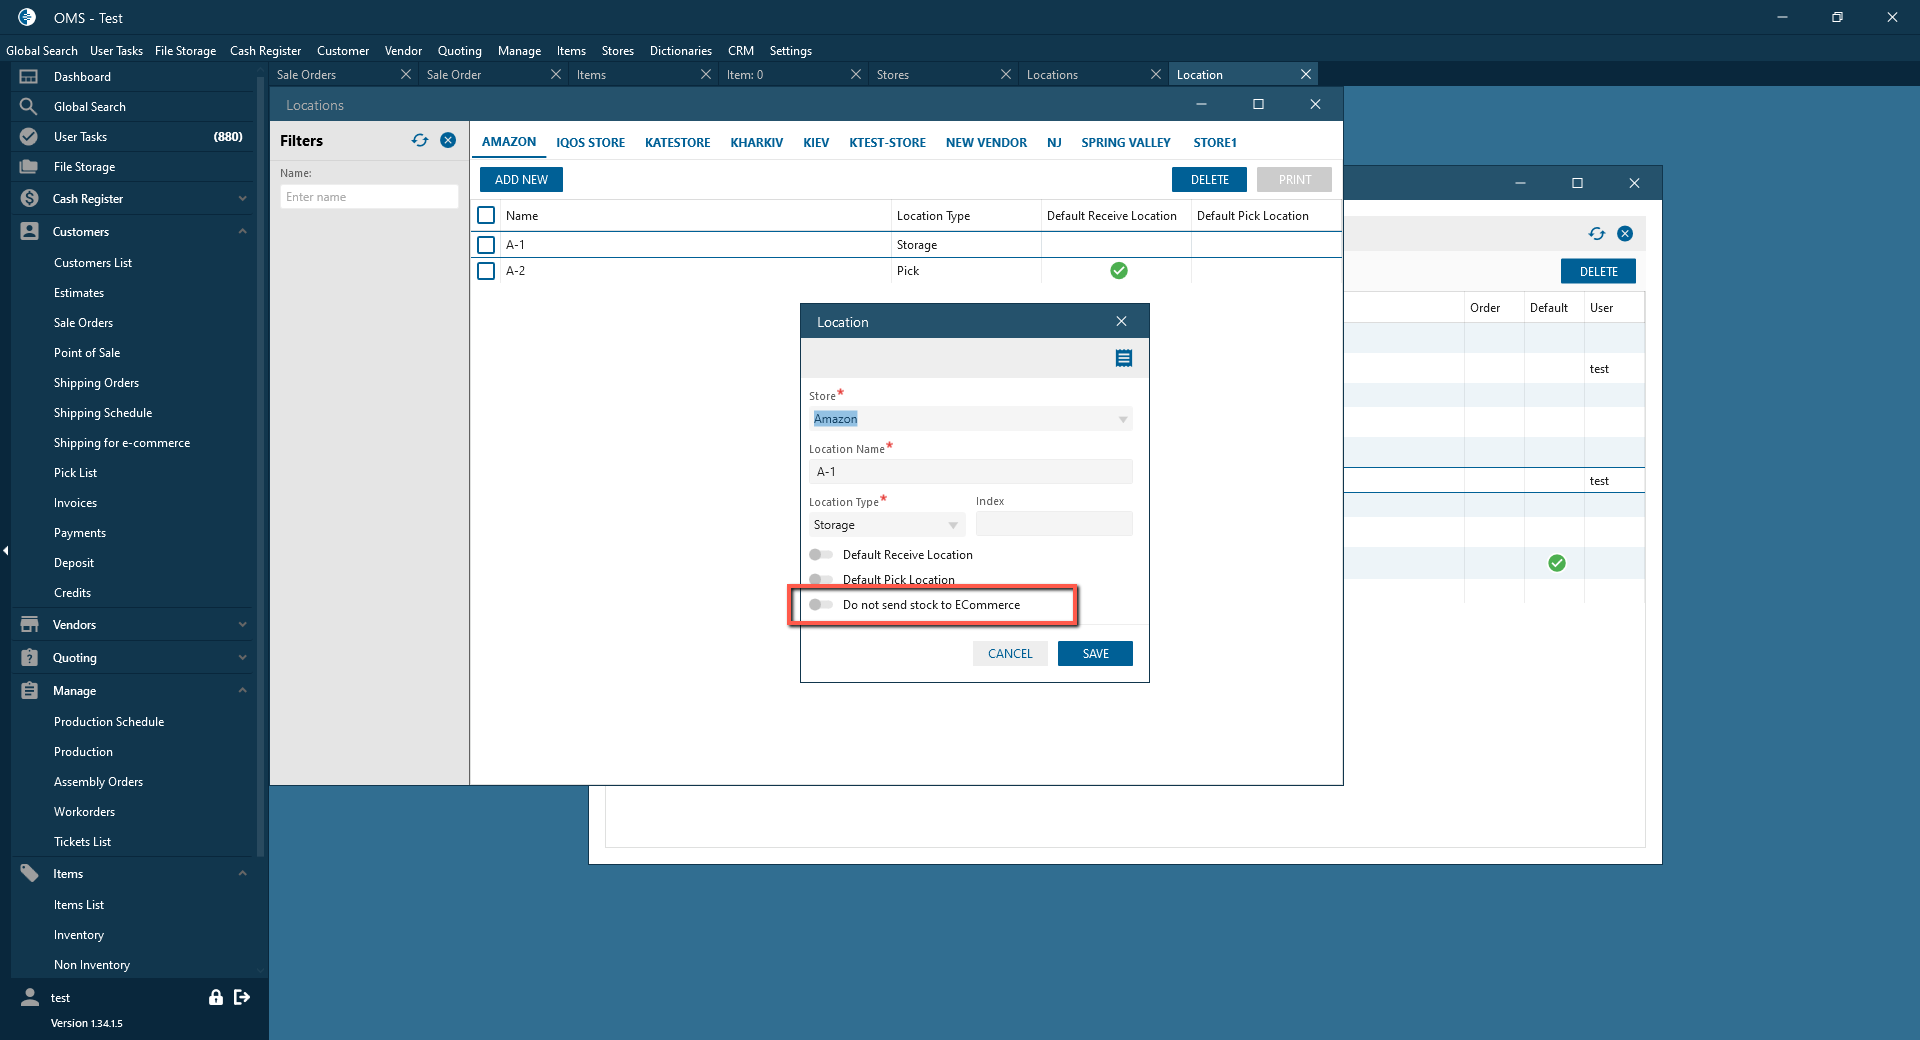
Task: Click the Name filter input field
Action: (369, 197)
